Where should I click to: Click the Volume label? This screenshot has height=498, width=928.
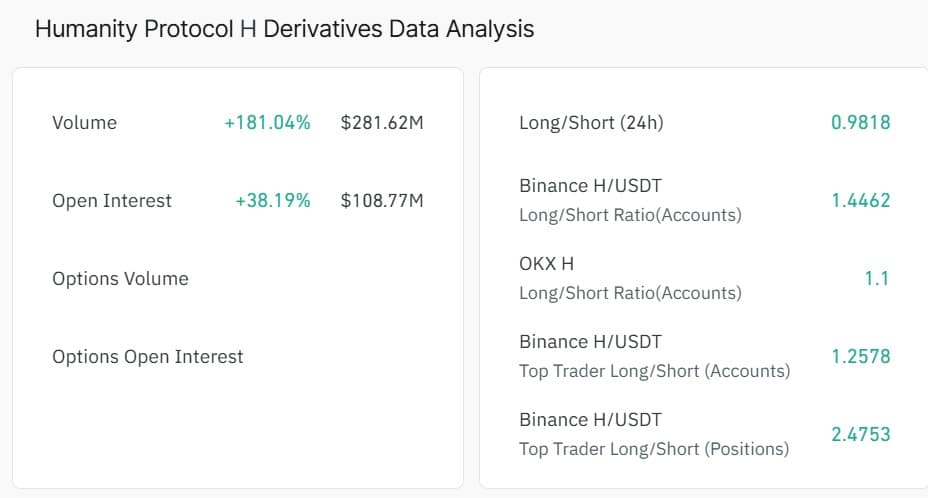(85, 123)
